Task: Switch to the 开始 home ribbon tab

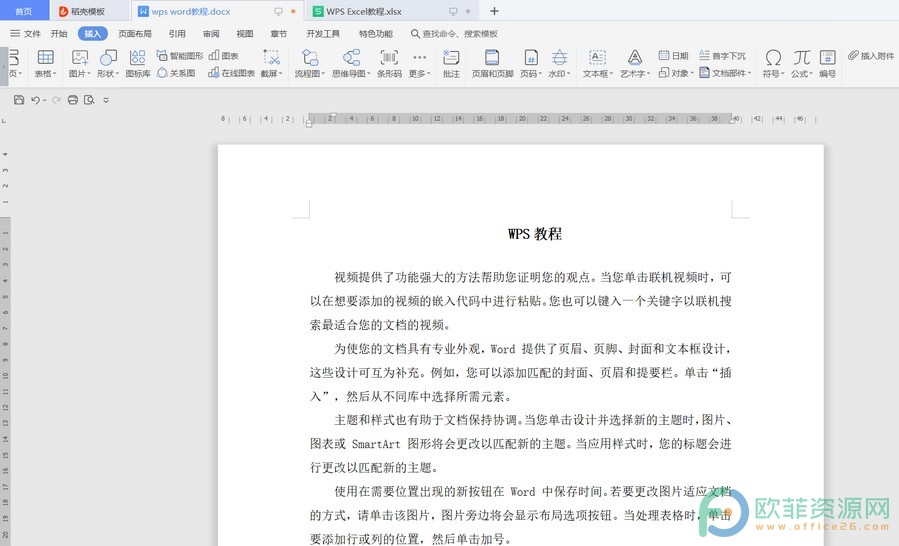Action: pos(59,34)
